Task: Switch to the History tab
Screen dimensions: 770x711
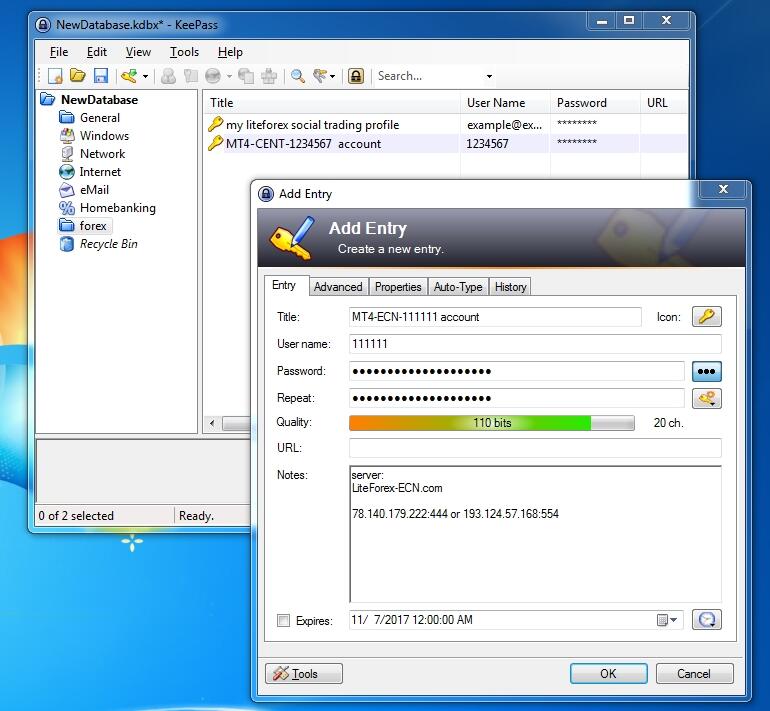Action: click(x=510, y=287)
